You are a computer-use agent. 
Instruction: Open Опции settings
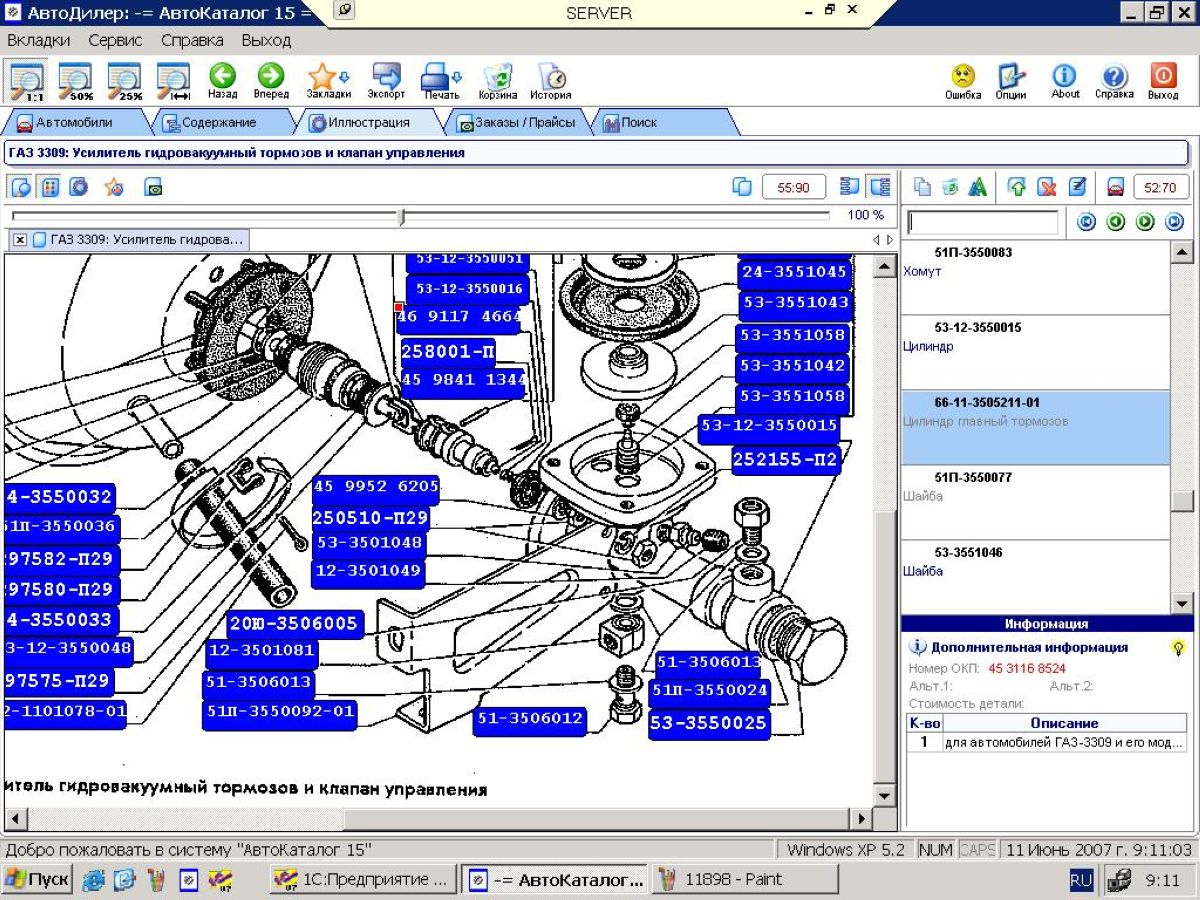pyautogui.click(x=1011, y=80)
